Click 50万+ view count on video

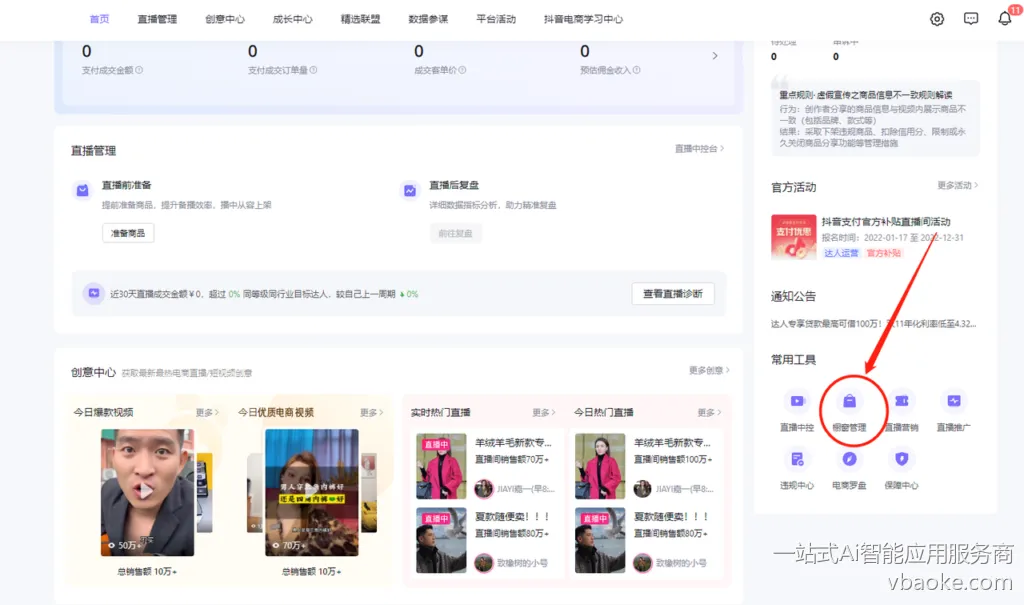tap(124, 545)
